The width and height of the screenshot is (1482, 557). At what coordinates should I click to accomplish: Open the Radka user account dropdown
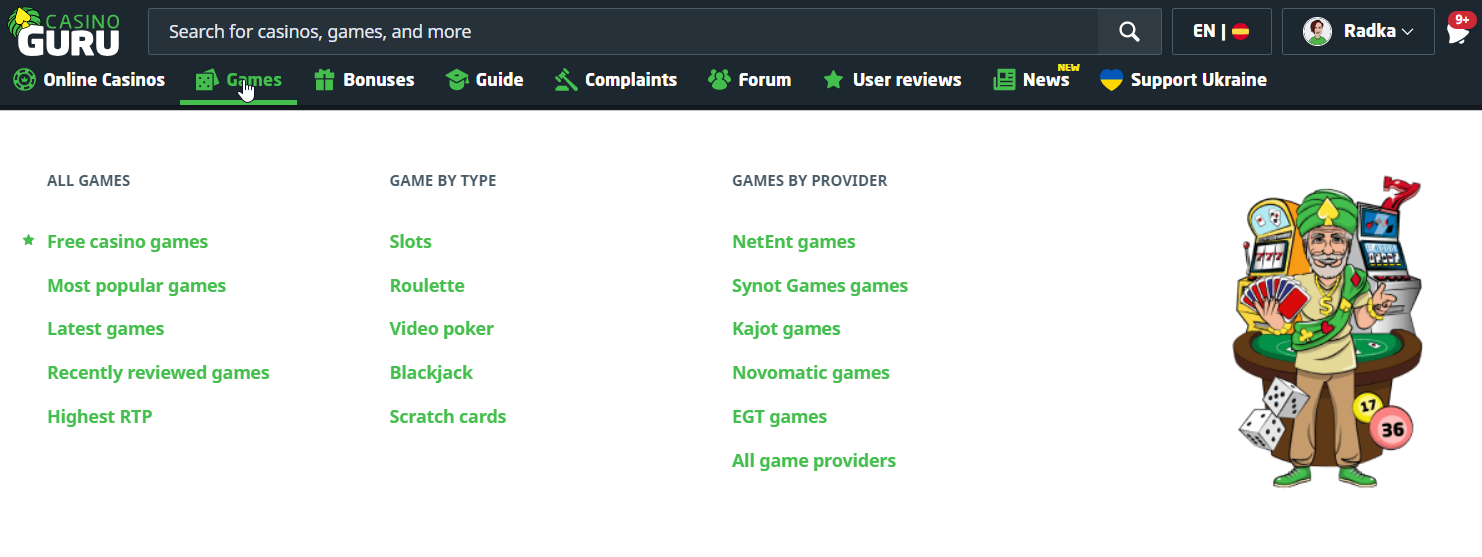click(x=1357, y=32)
